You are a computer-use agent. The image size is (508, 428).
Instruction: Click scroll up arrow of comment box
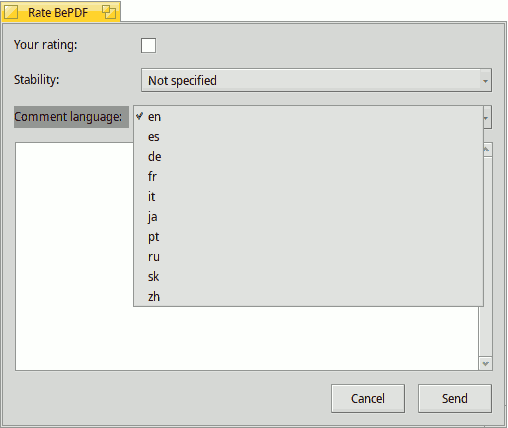coord(487,149)
